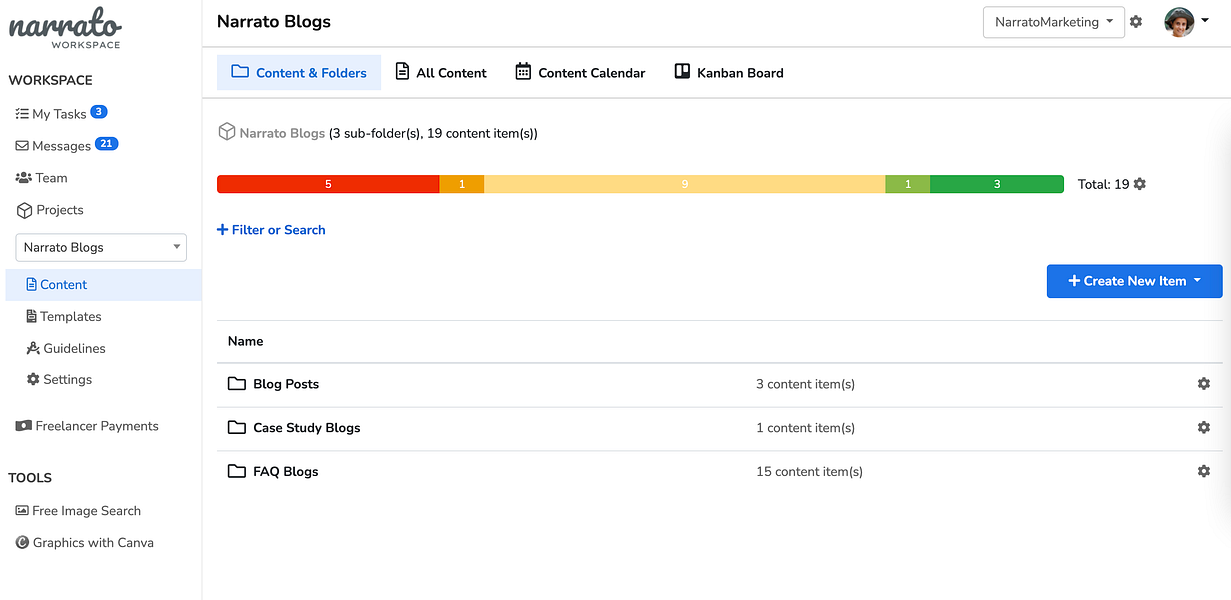Screen dimensions: 1231x600
Task: Open settings gear for Case Study Blogs folder
Action: coord(1204,428)
